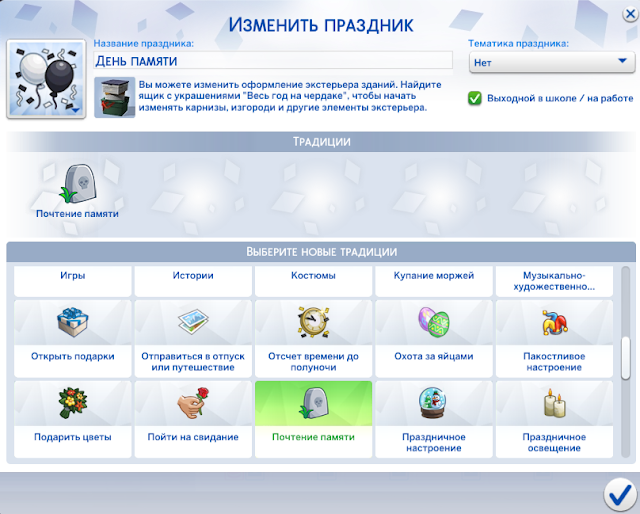Select the Подарить цветы bouquet icon

73,403
